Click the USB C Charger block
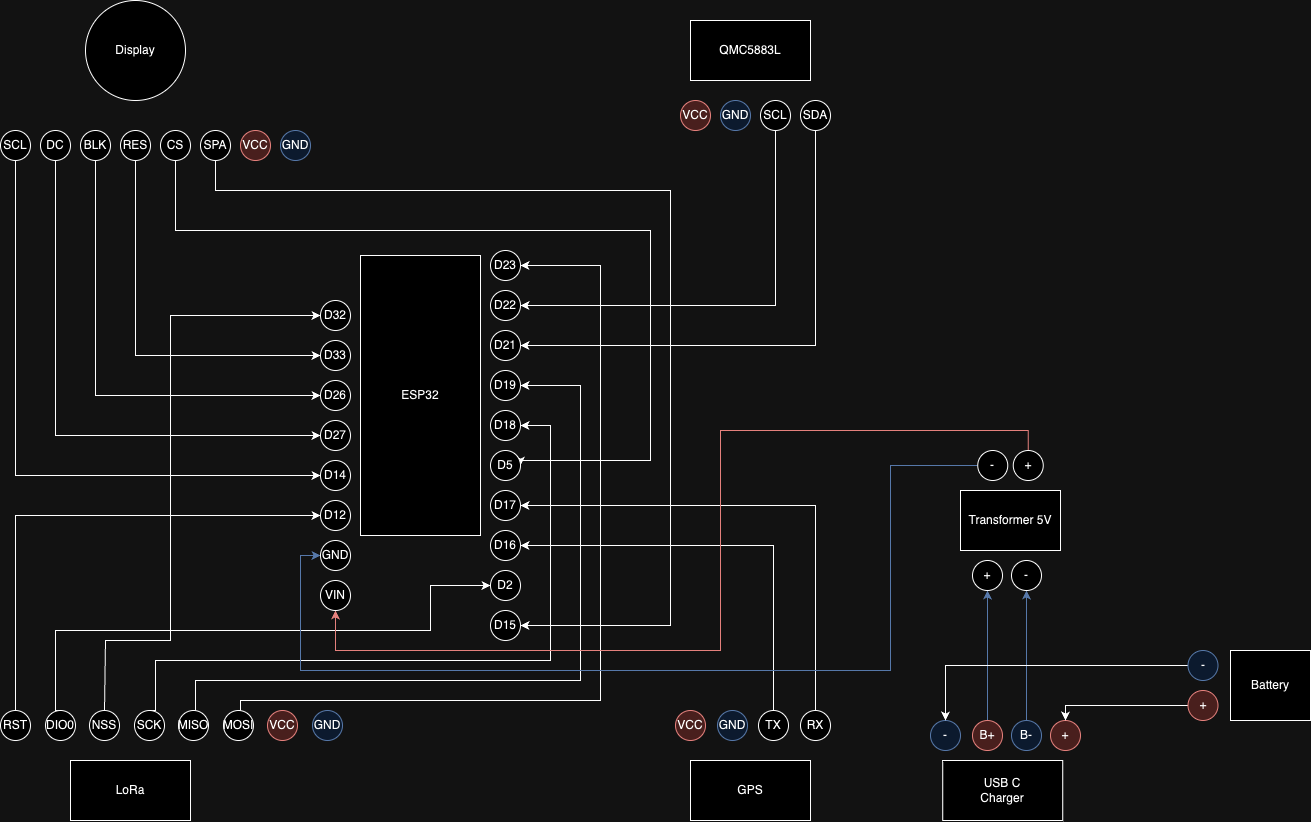The height and width of the screenshot is (822, 1311). [x=1002, y=790]
